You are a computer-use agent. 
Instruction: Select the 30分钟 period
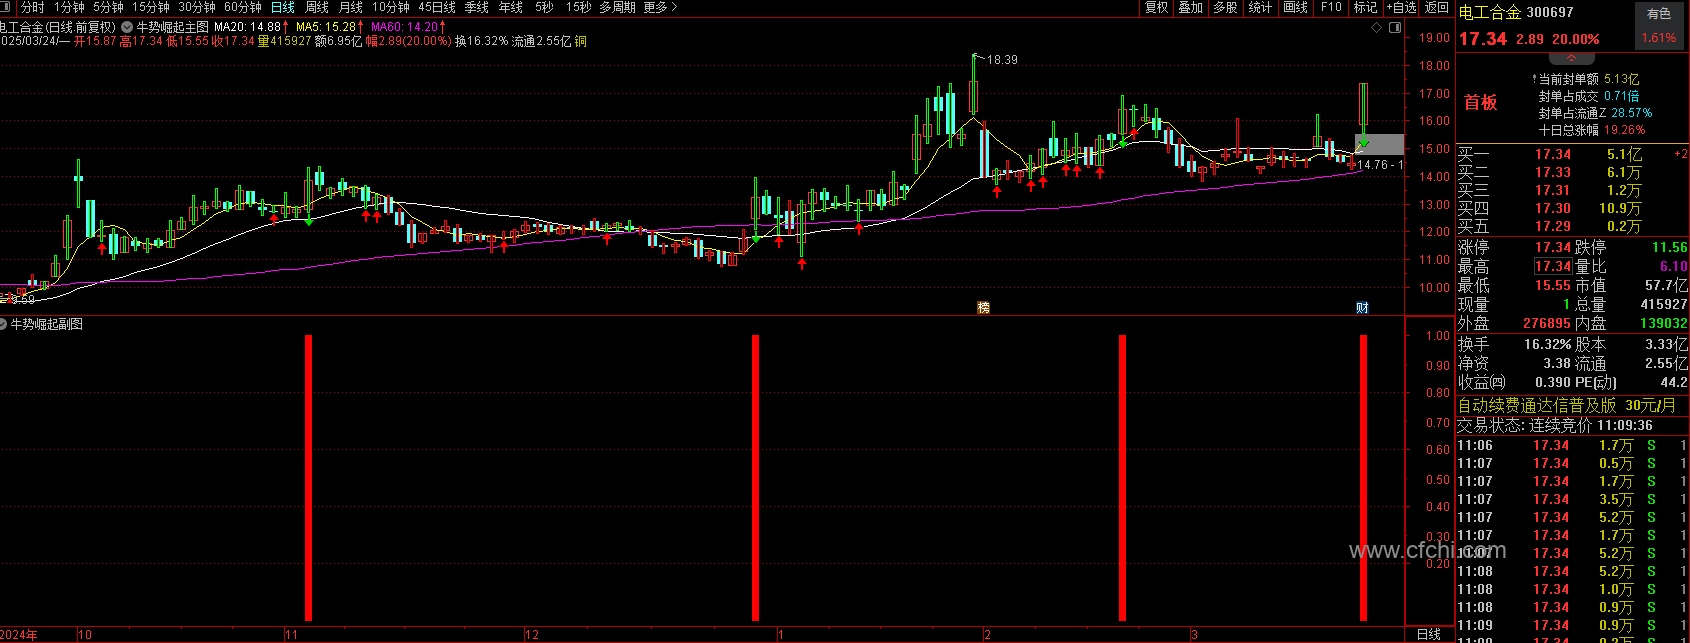coord(197,7)
